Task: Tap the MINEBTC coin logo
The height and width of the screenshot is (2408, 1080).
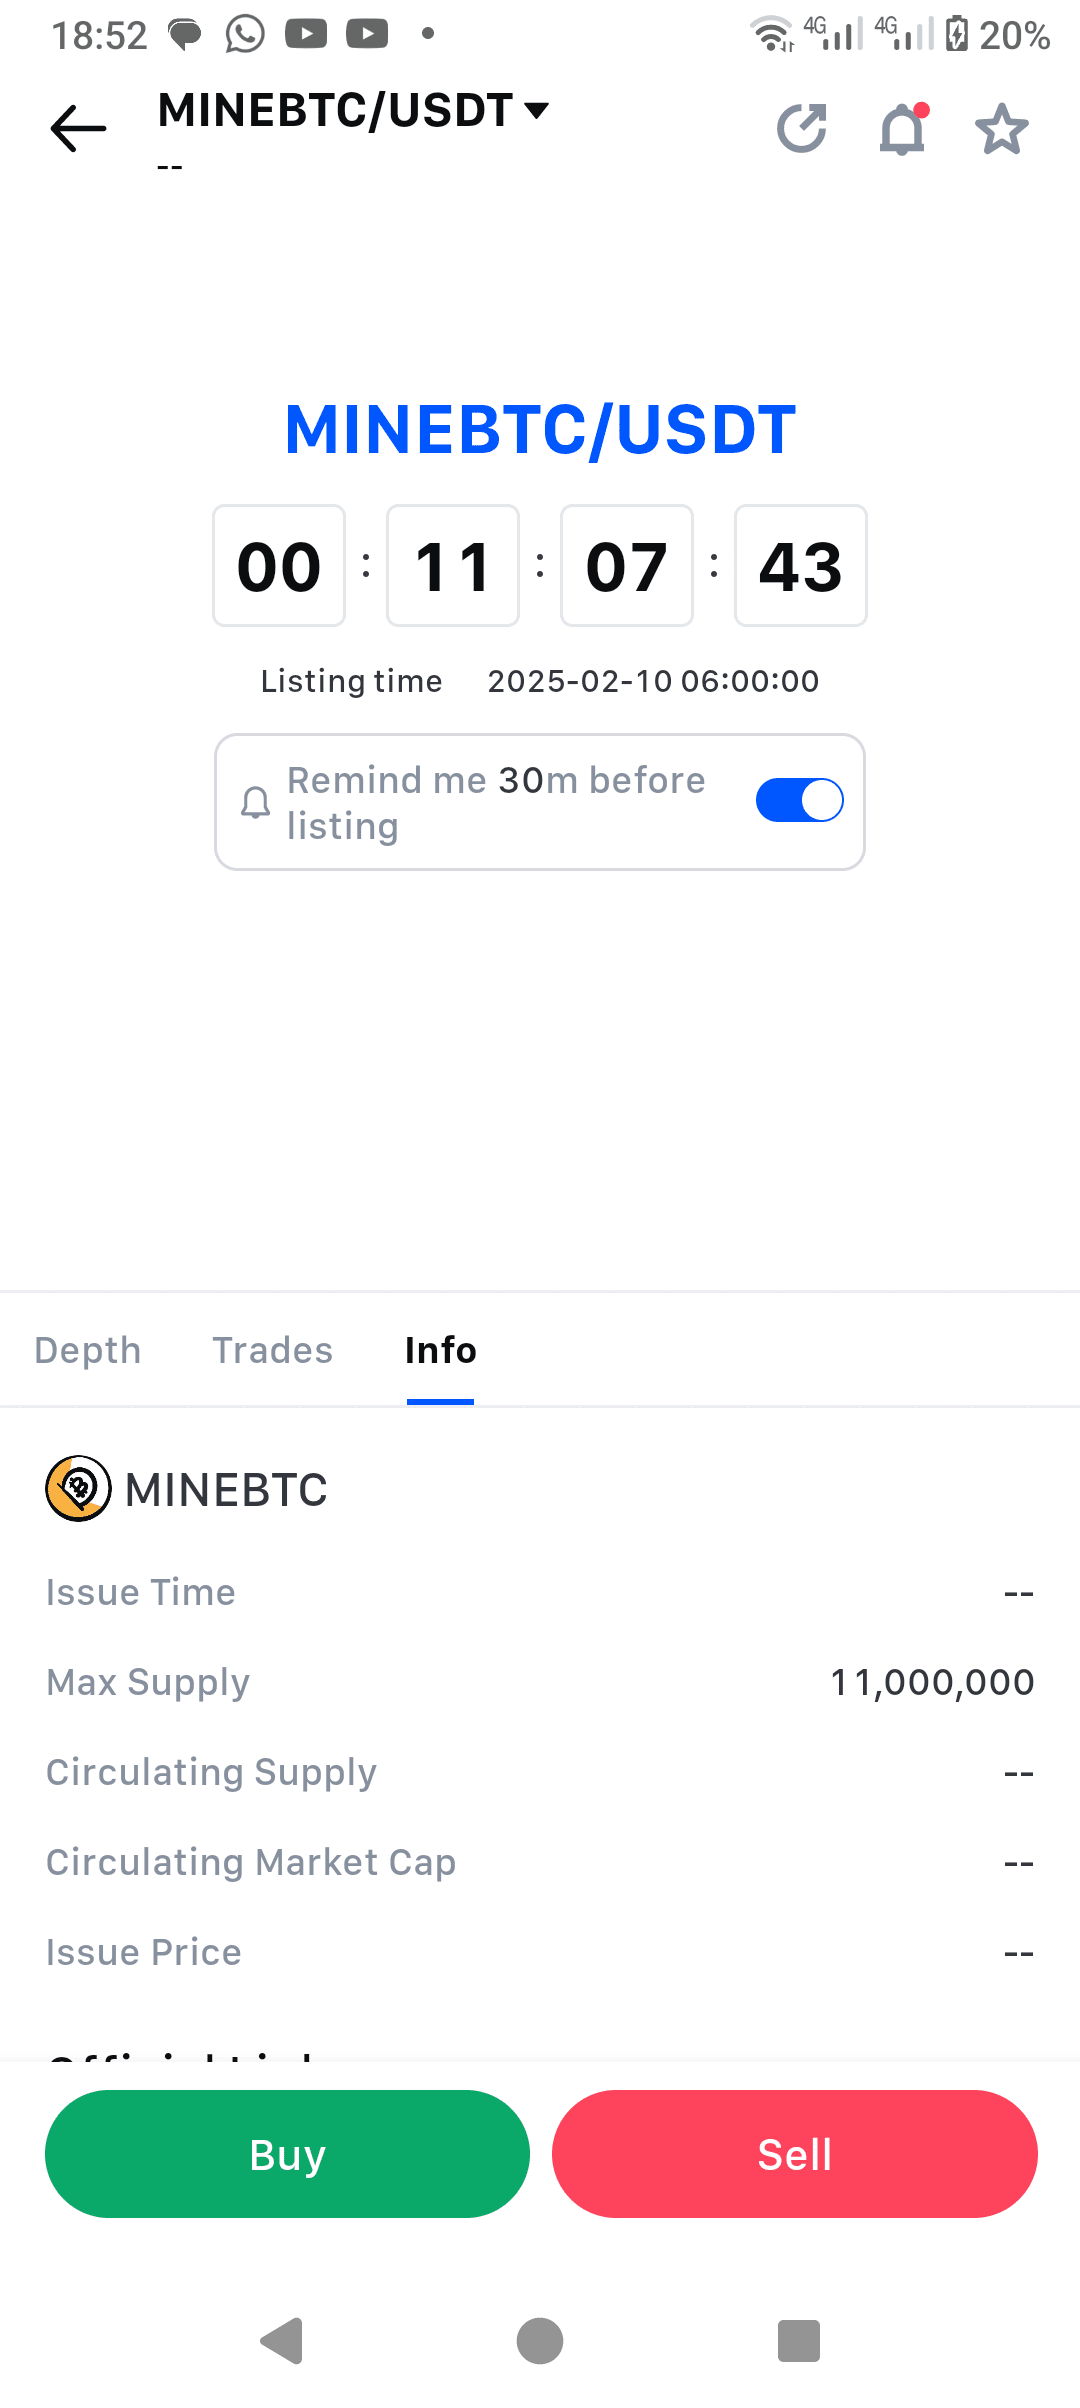Action: point(78,1489)
